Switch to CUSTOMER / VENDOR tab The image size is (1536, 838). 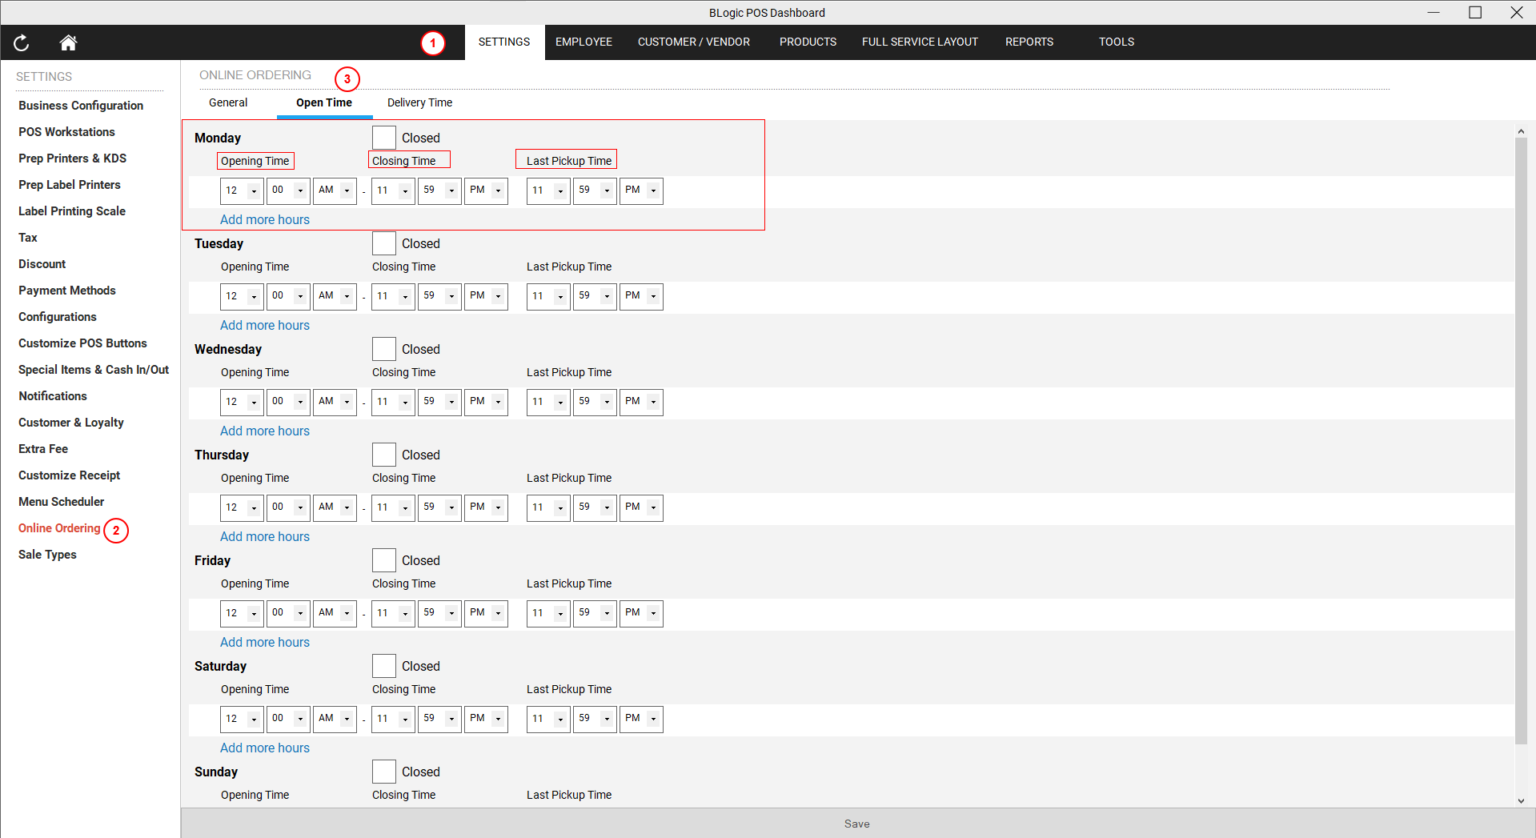pyautogui.click(x=694, y=42)
